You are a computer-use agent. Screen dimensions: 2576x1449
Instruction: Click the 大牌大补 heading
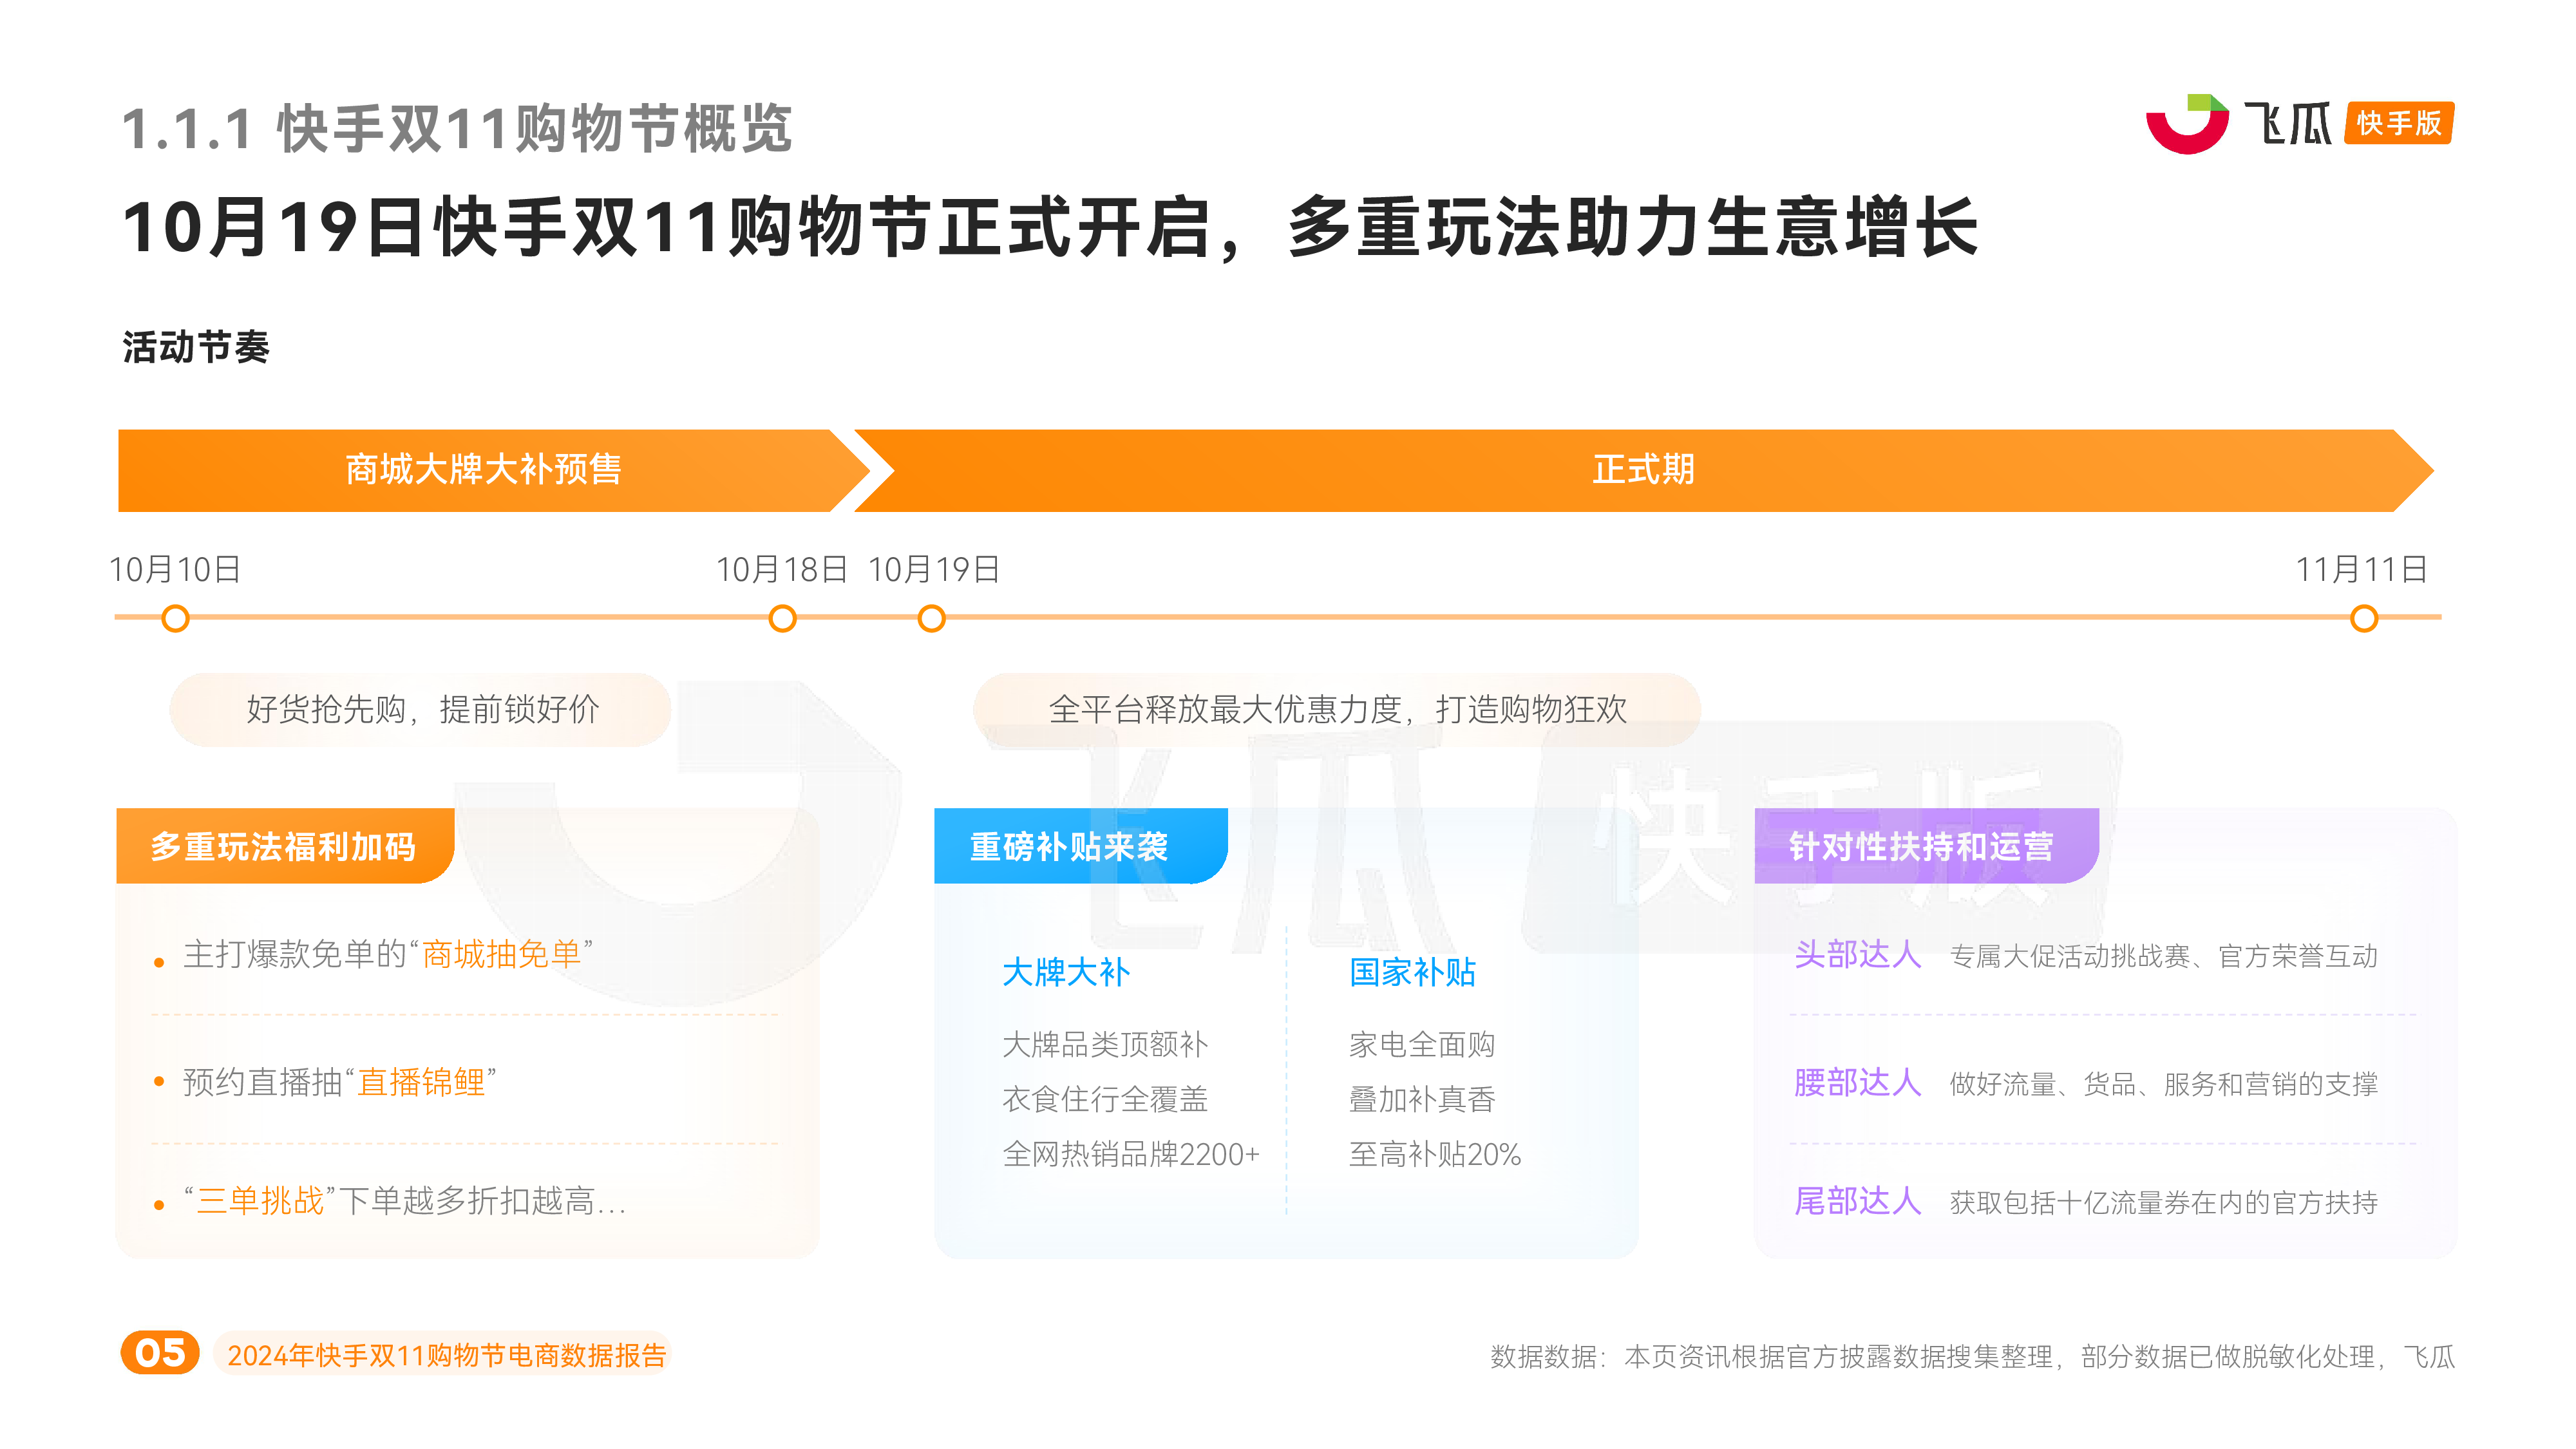coord(1066,973)
